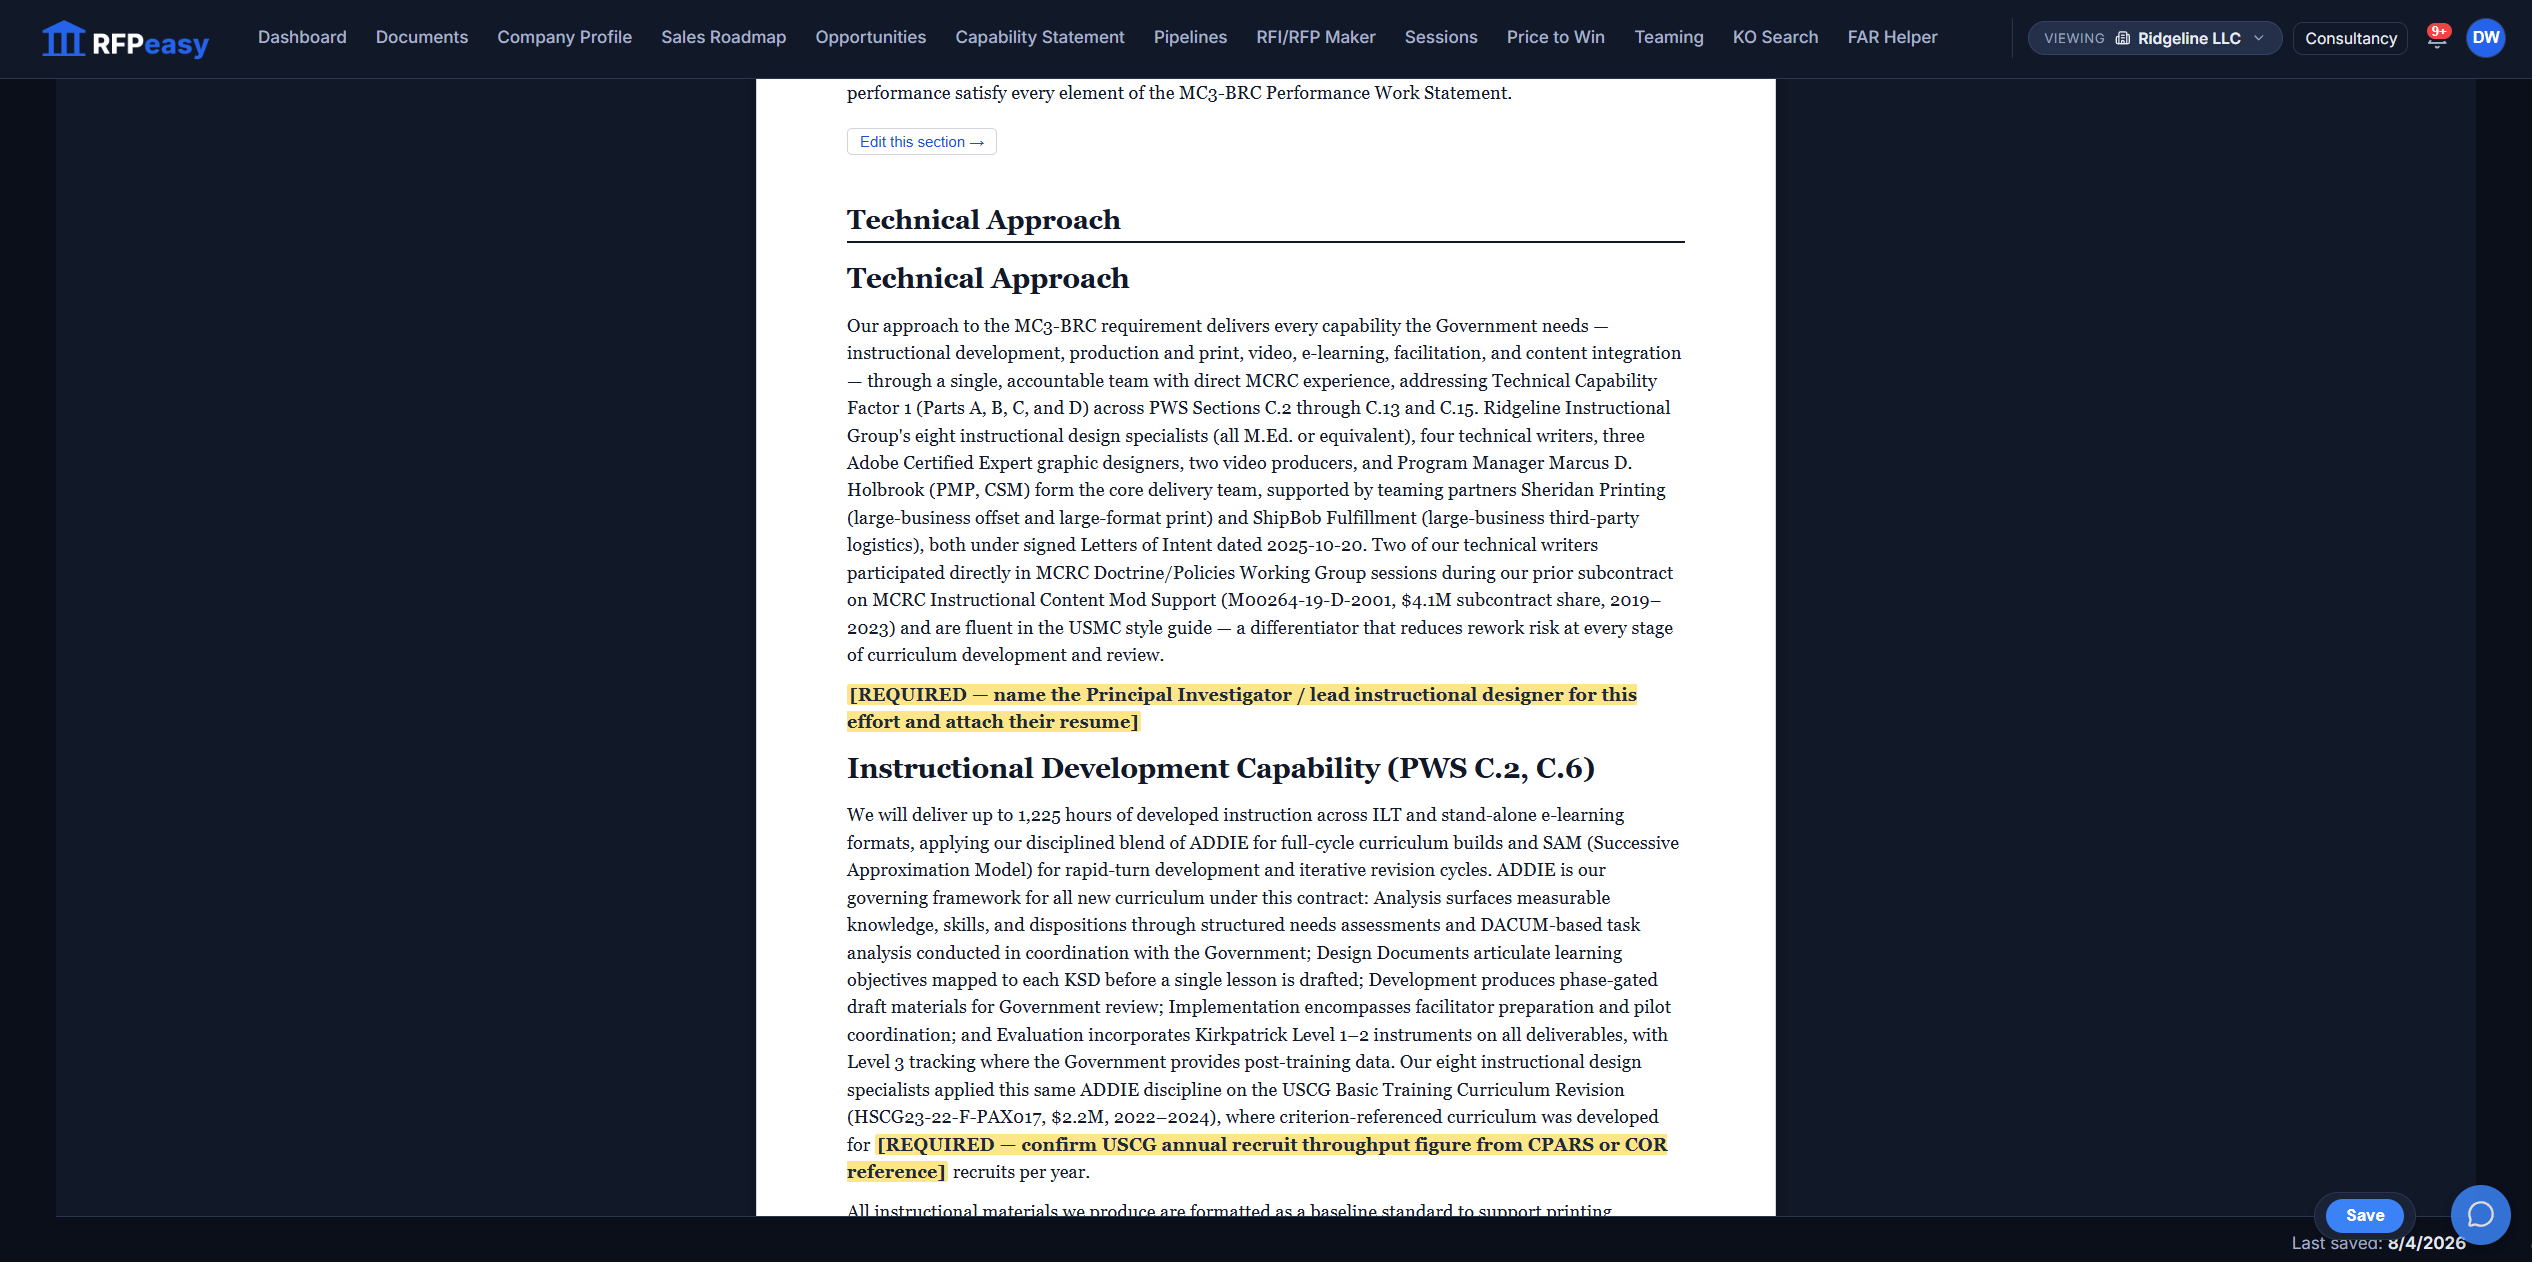Click the Instructional Development Capability heading
2532x1262 pixels.
(x=1221, y=768)
